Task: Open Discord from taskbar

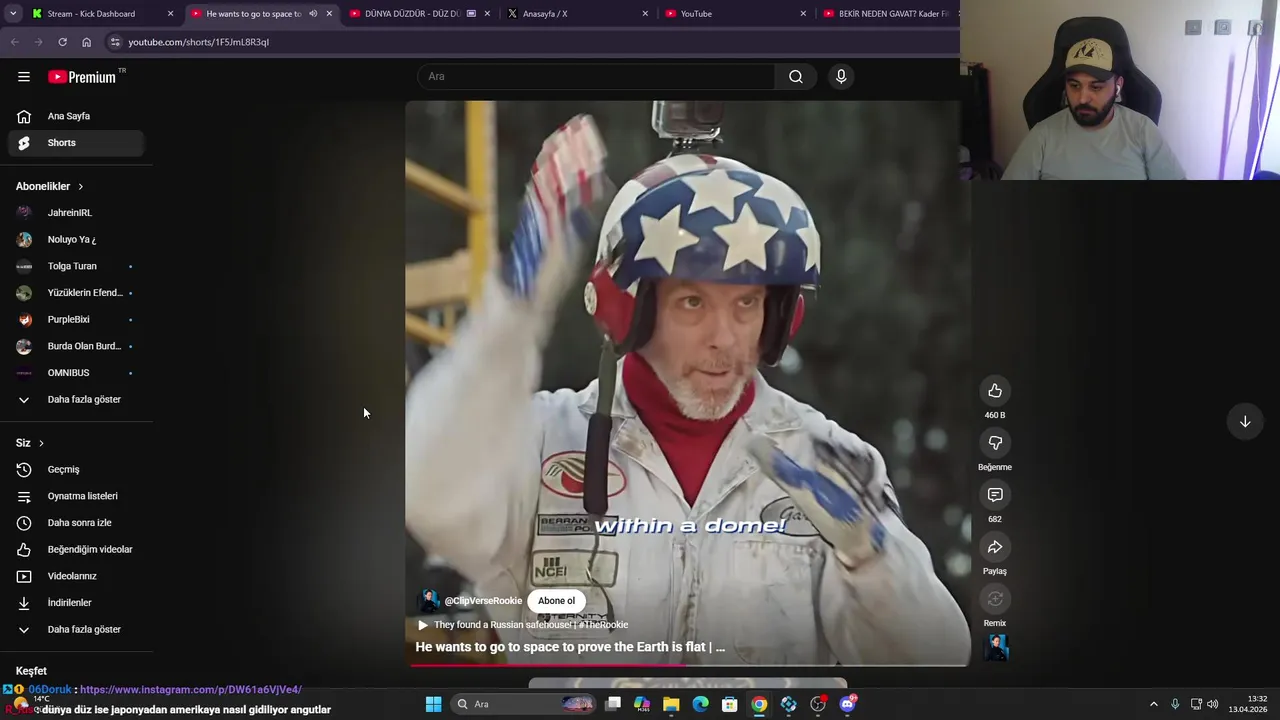Action: click(847, 704)
